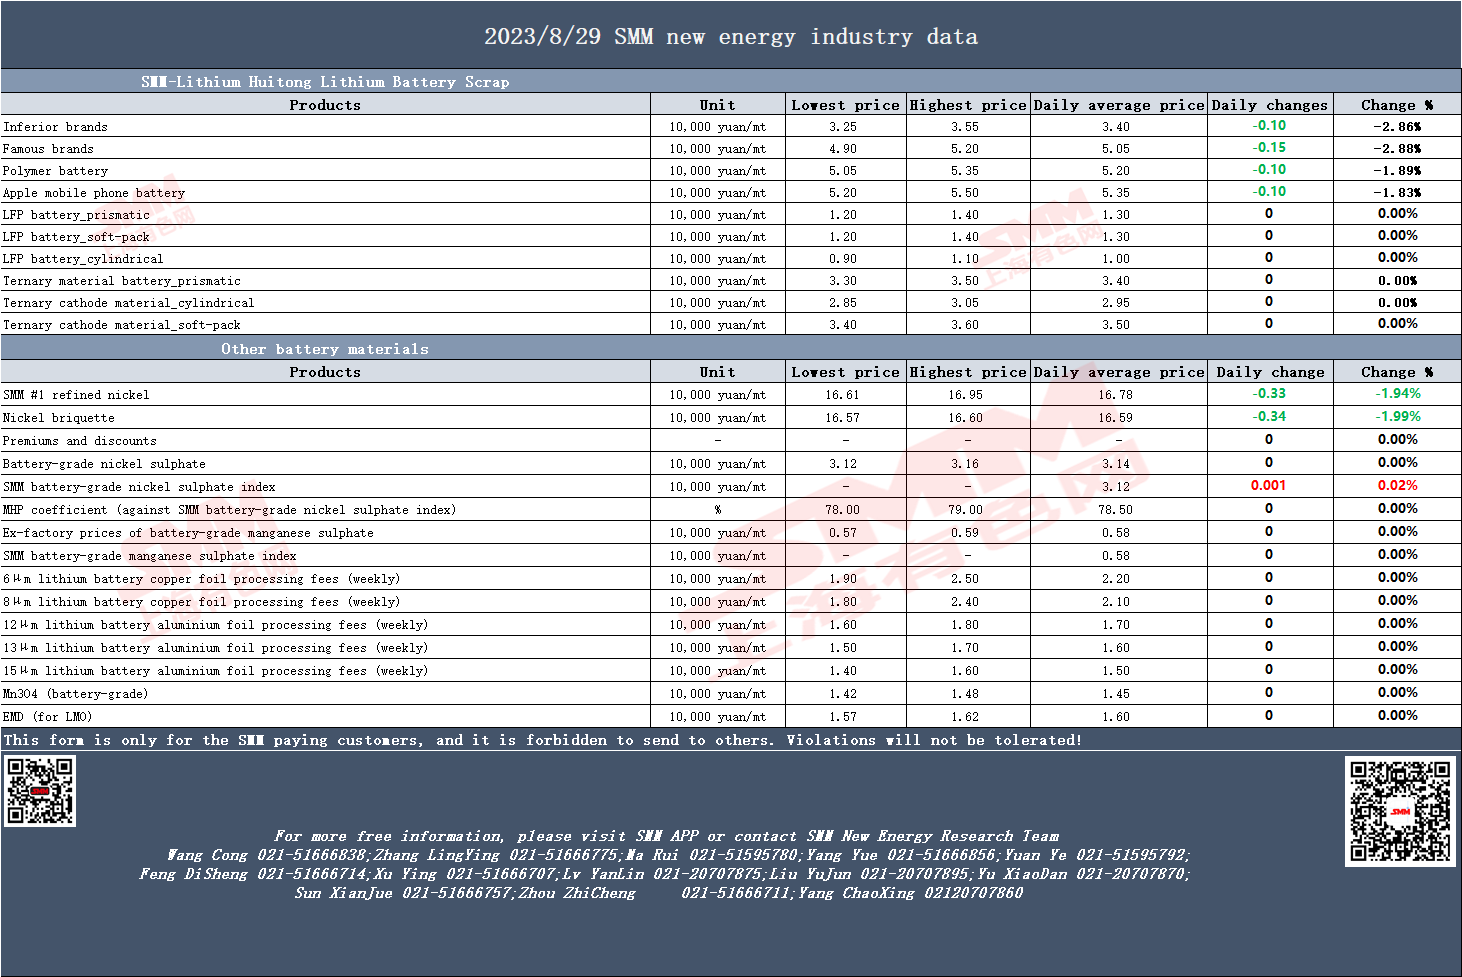
Task: Click the Wang Cong contact phone number
Action: point(311,855)
